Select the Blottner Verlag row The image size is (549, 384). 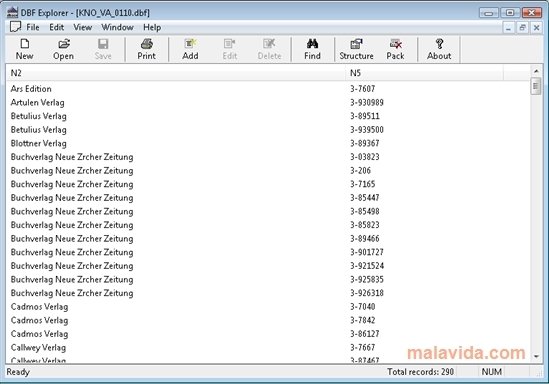pos(268,144)
